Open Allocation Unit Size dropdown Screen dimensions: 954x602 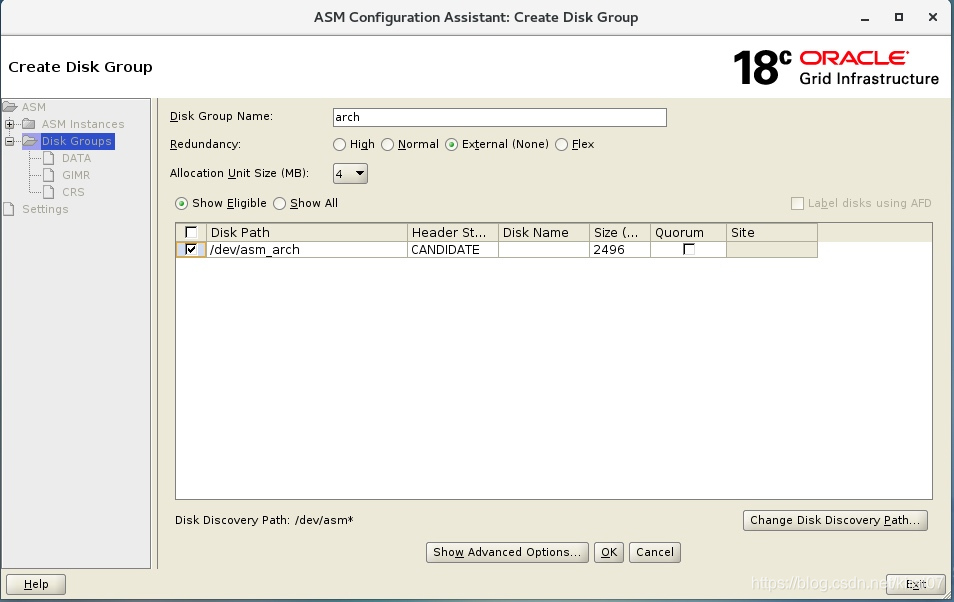coord(350,173)
